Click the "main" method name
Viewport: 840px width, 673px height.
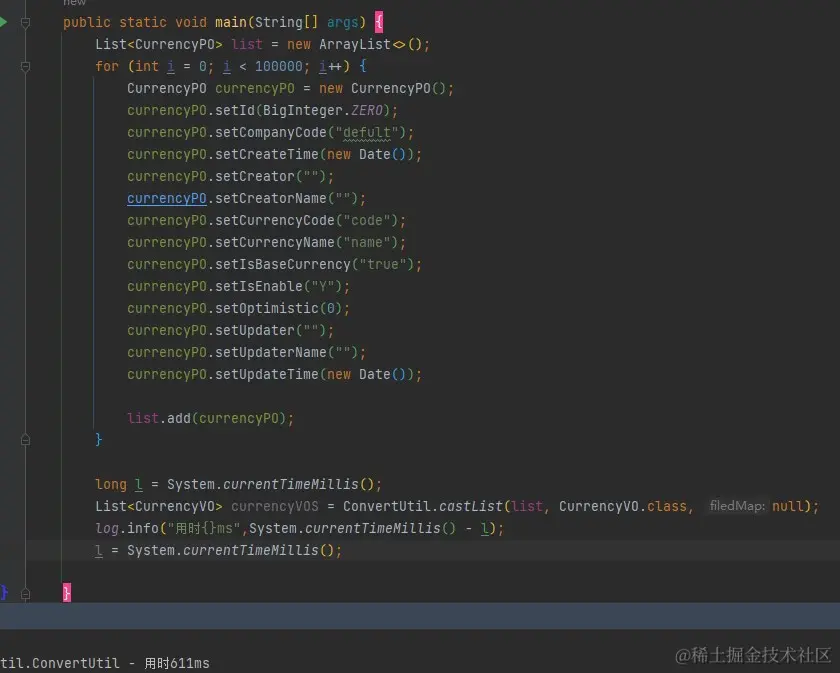(230, 23)
